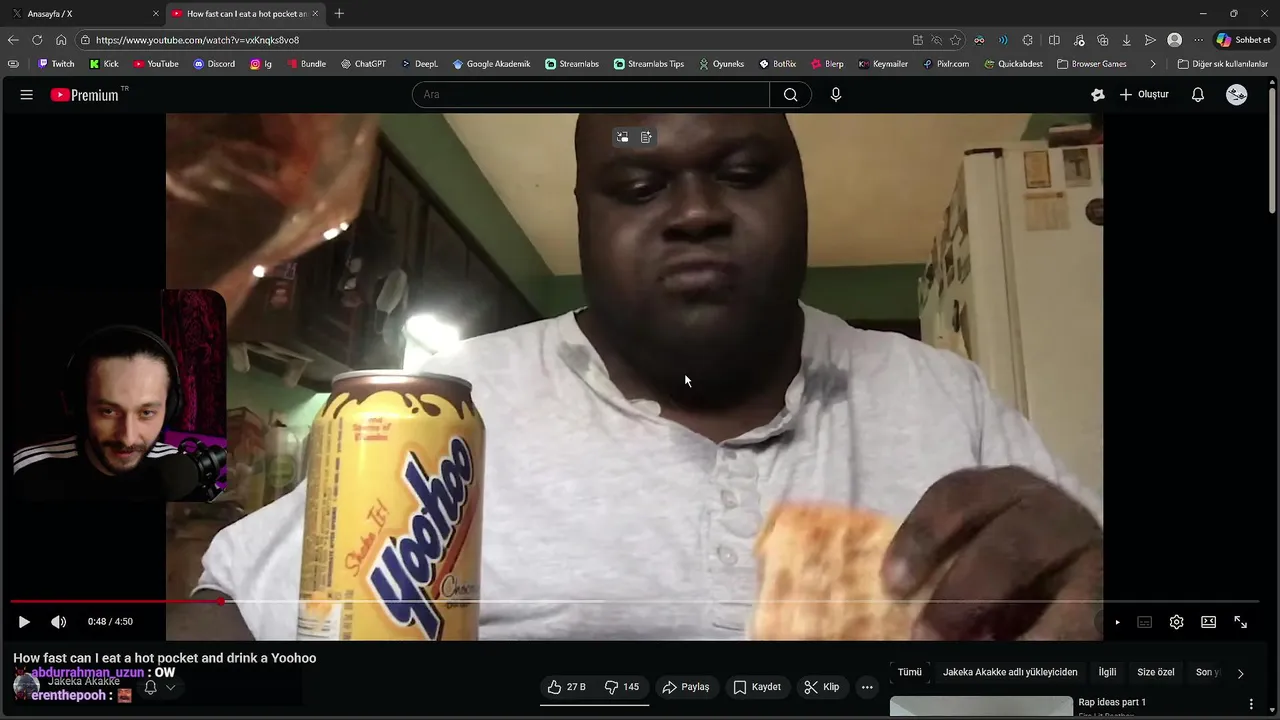Switch to Anasayfa / X browser tab
This screenshot has height=720, width=1280.
[x=84, y=14]
